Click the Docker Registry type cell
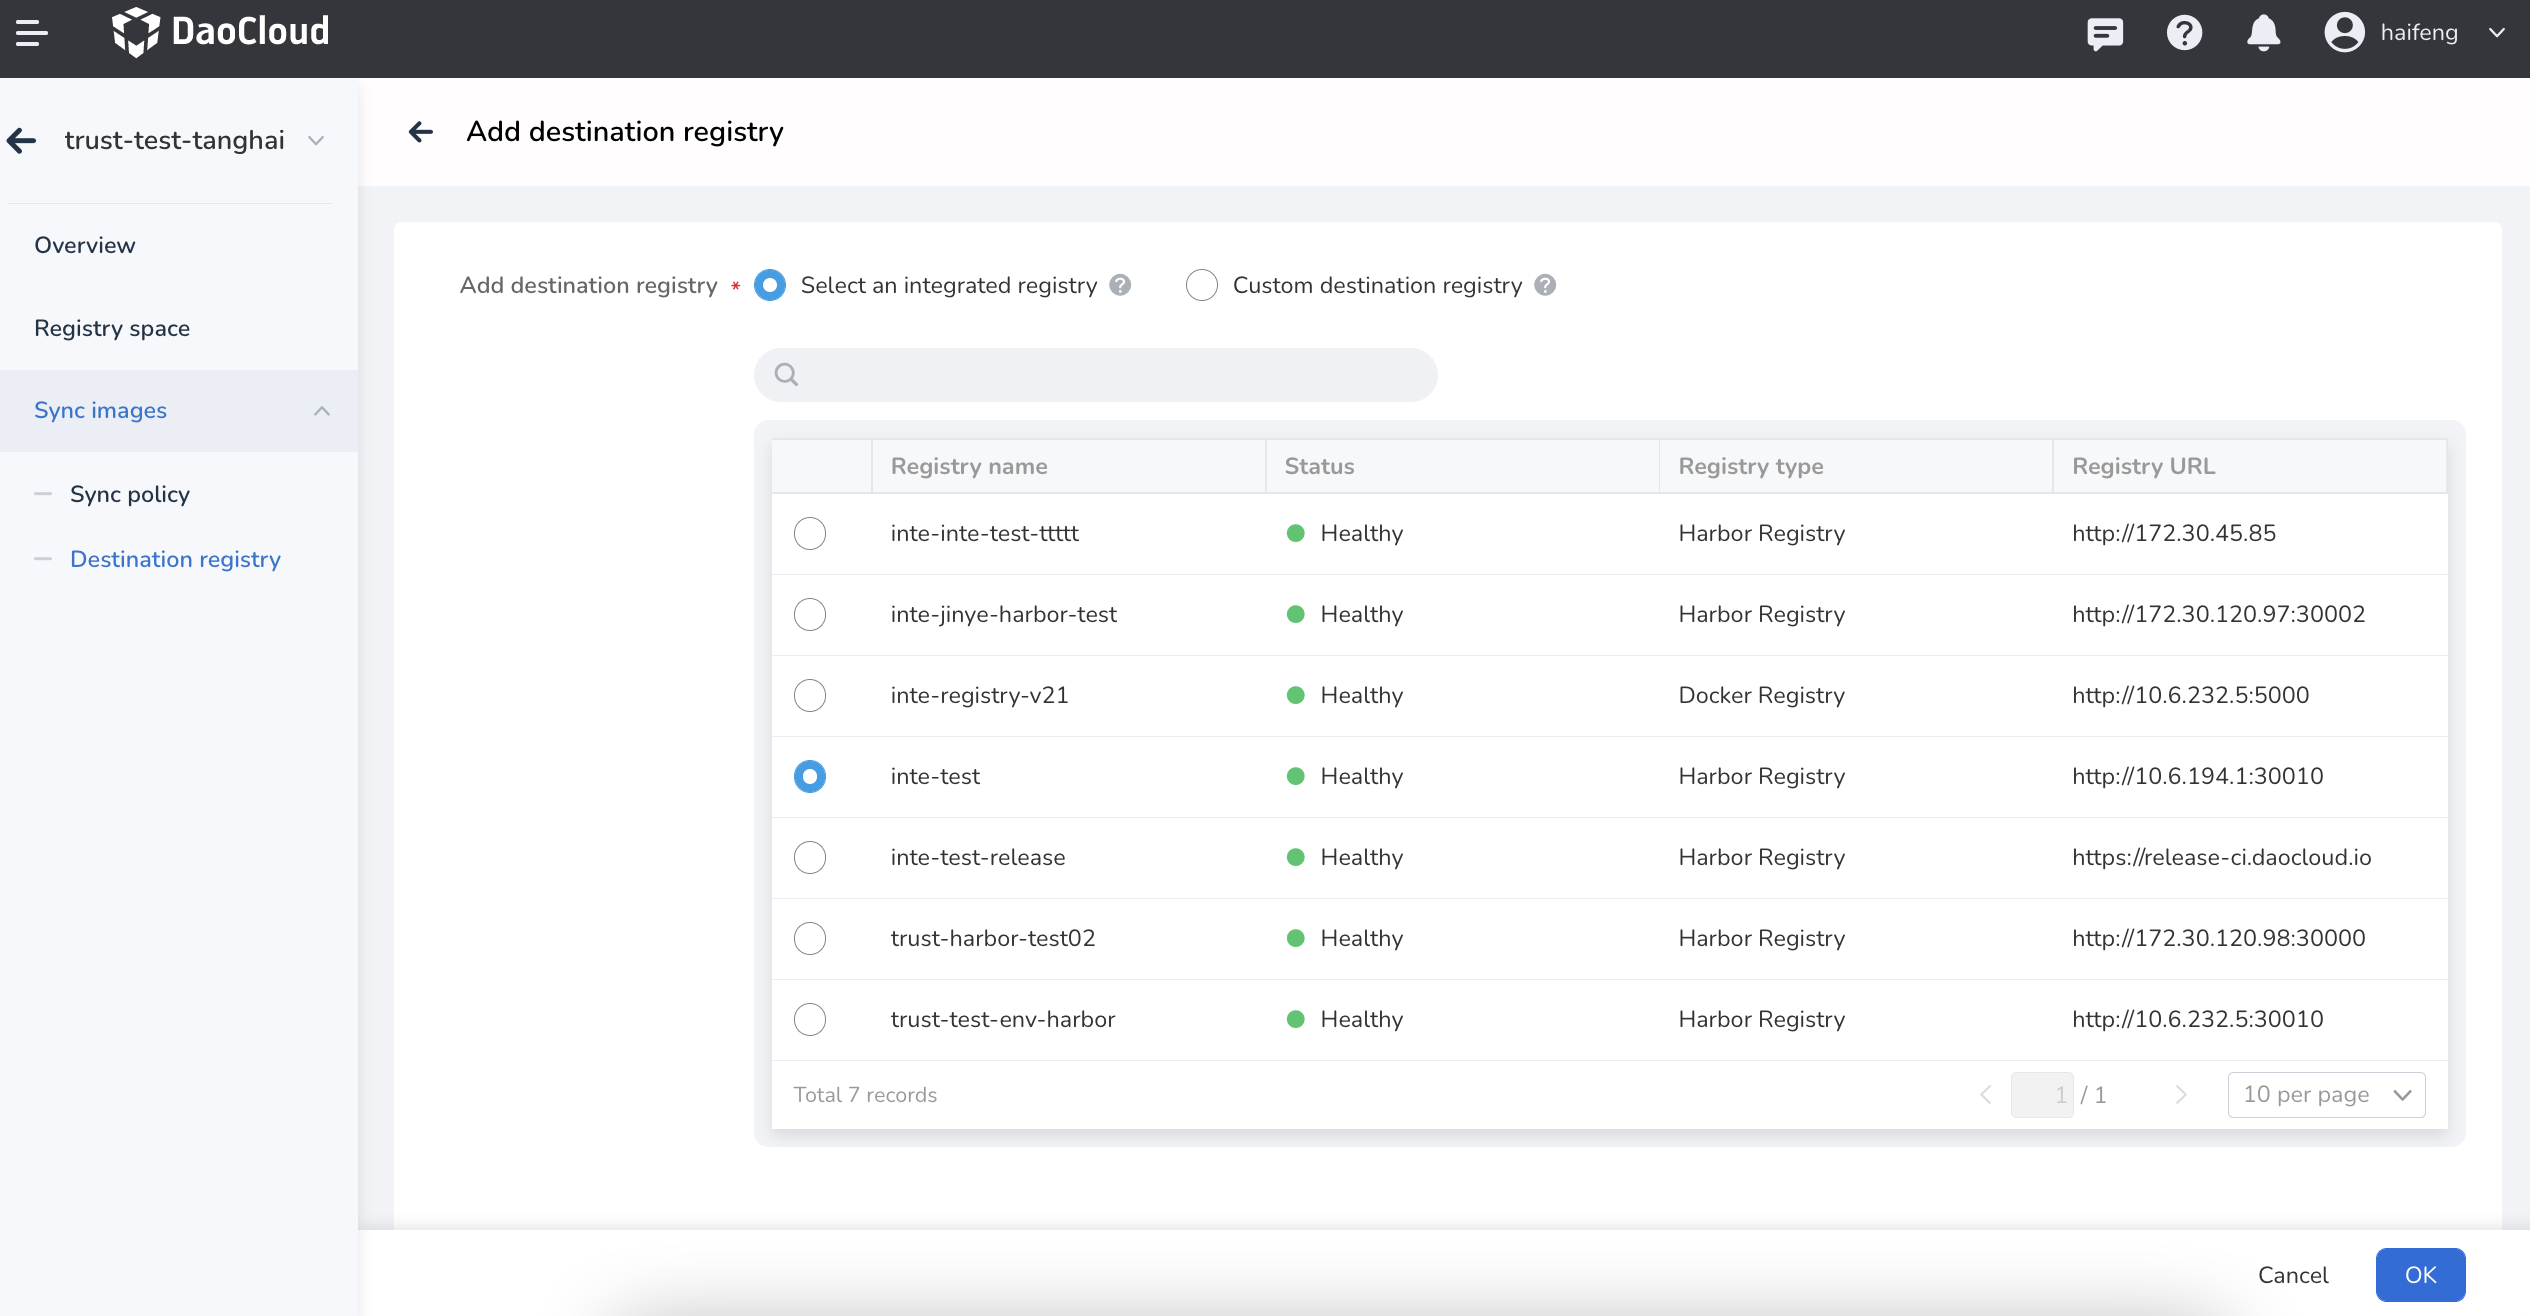2530x1316 pixels. point(1762,695)
